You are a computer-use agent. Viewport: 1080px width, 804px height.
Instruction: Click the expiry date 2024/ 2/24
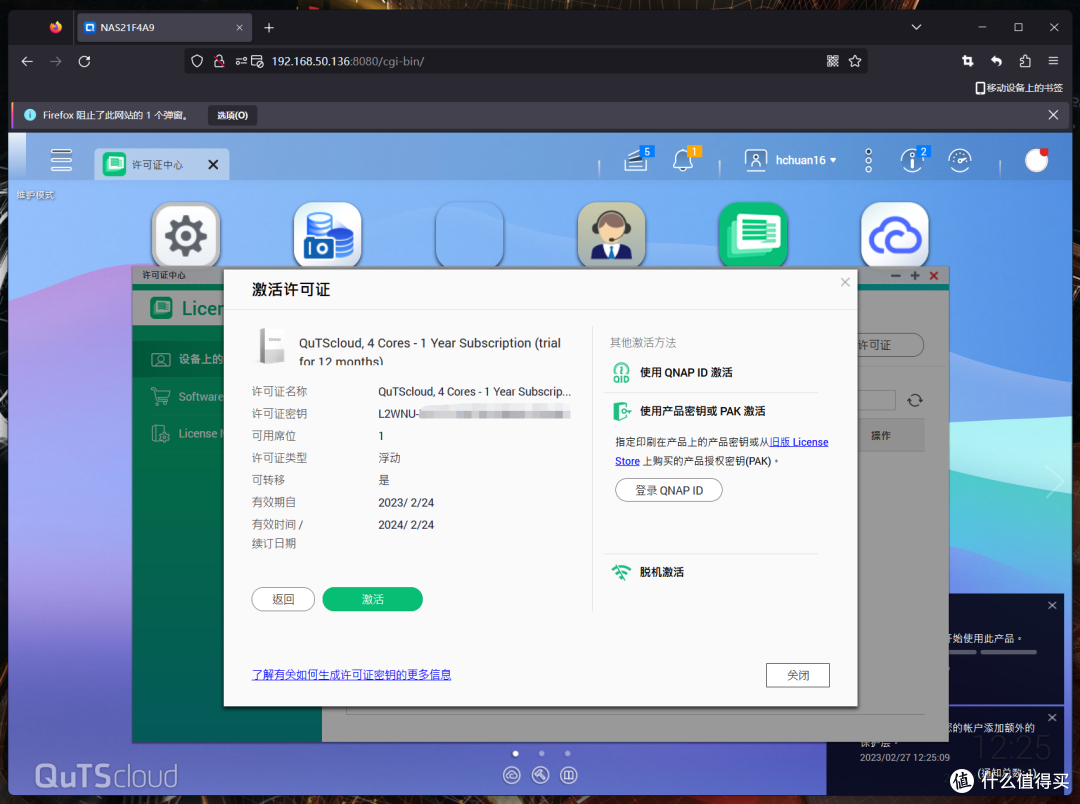pyautogui.click(x=406, y=525)
